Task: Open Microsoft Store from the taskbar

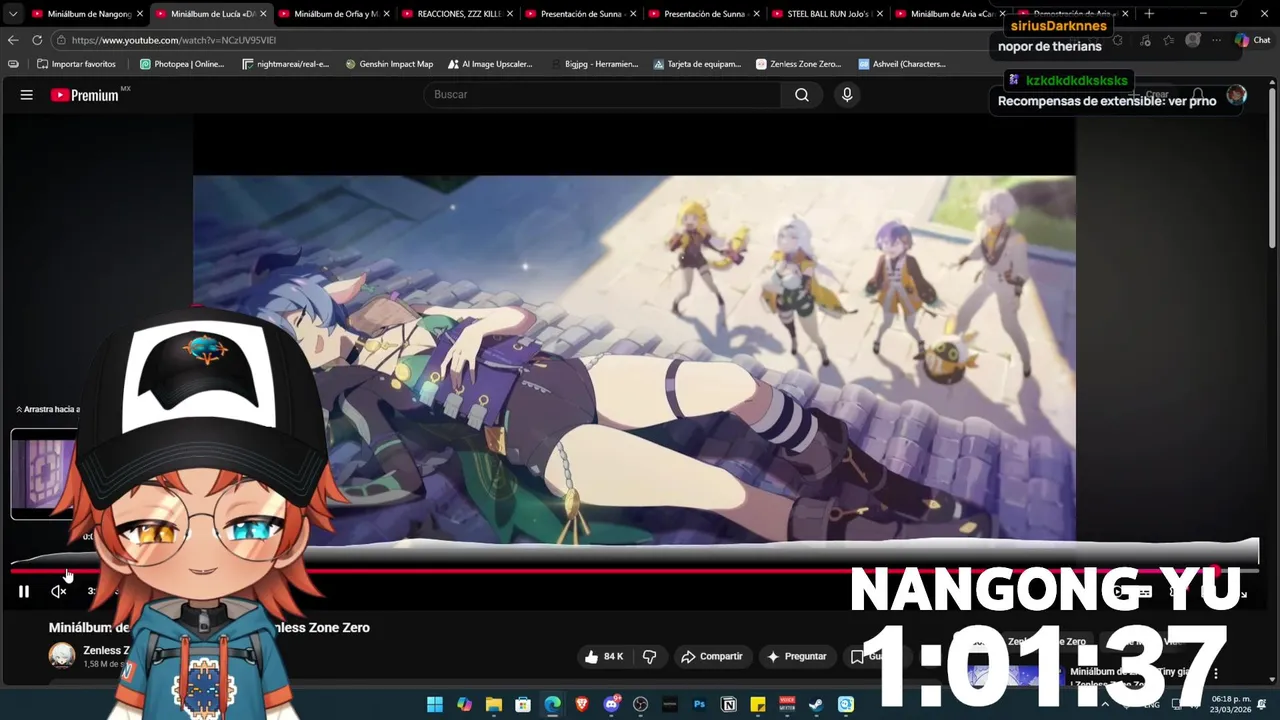Action: click(523, 704)
